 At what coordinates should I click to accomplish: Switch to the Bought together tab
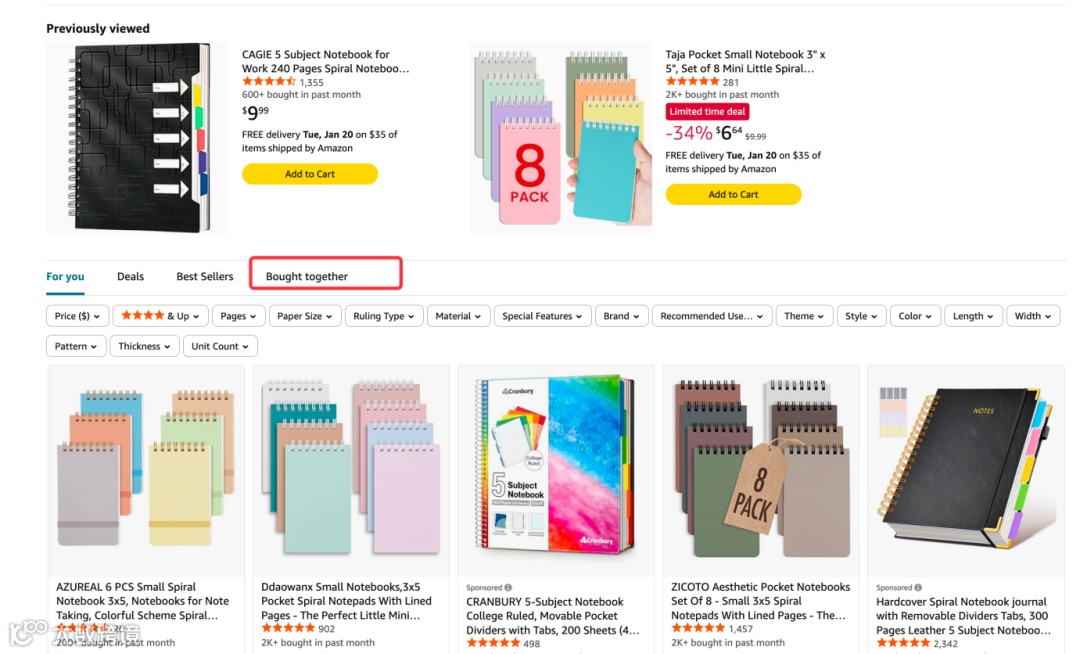[x=307, y=276]
